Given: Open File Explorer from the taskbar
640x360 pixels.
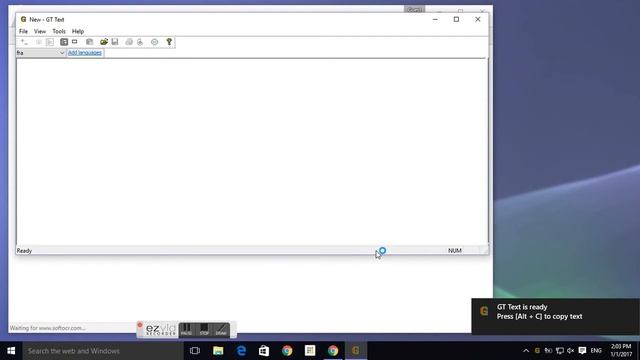Looking at the screenshot, I should click(x=218, y=351).
